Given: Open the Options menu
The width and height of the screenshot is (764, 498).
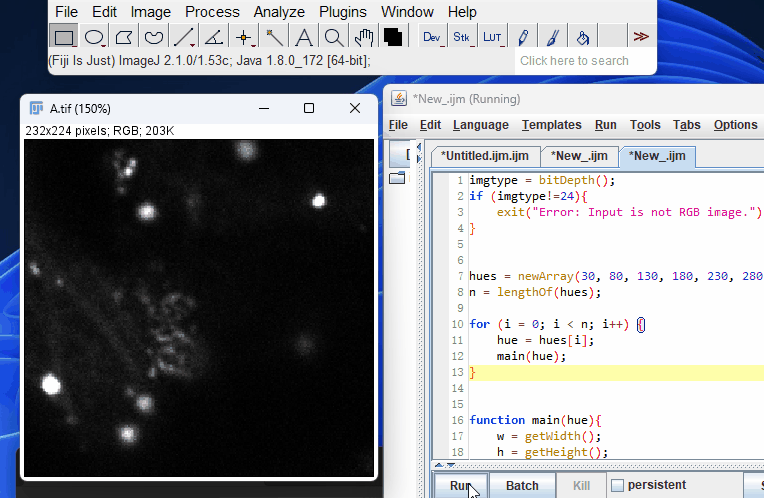Looking at the screenshot, I should click(x=736, y=125).
